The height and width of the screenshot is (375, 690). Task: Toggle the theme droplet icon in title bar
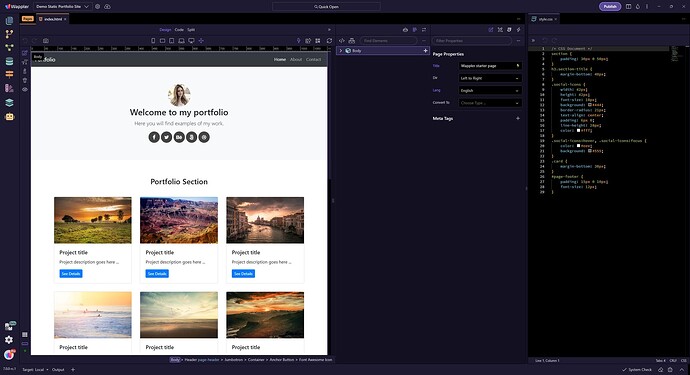click(x=638, y=7)
